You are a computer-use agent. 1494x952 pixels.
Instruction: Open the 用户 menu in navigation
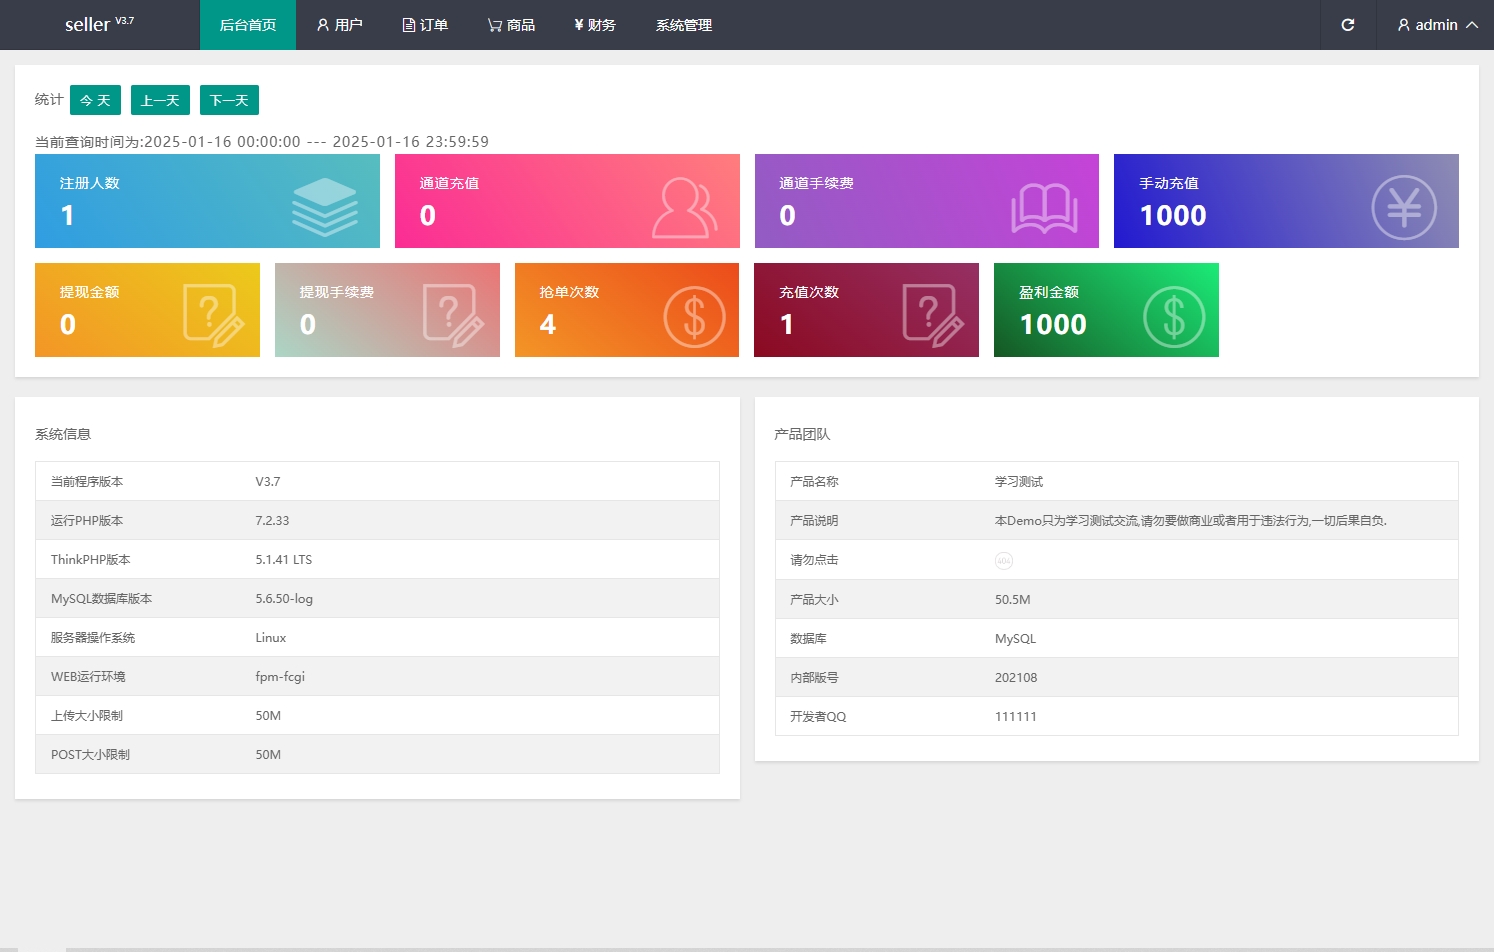[340, 25]
